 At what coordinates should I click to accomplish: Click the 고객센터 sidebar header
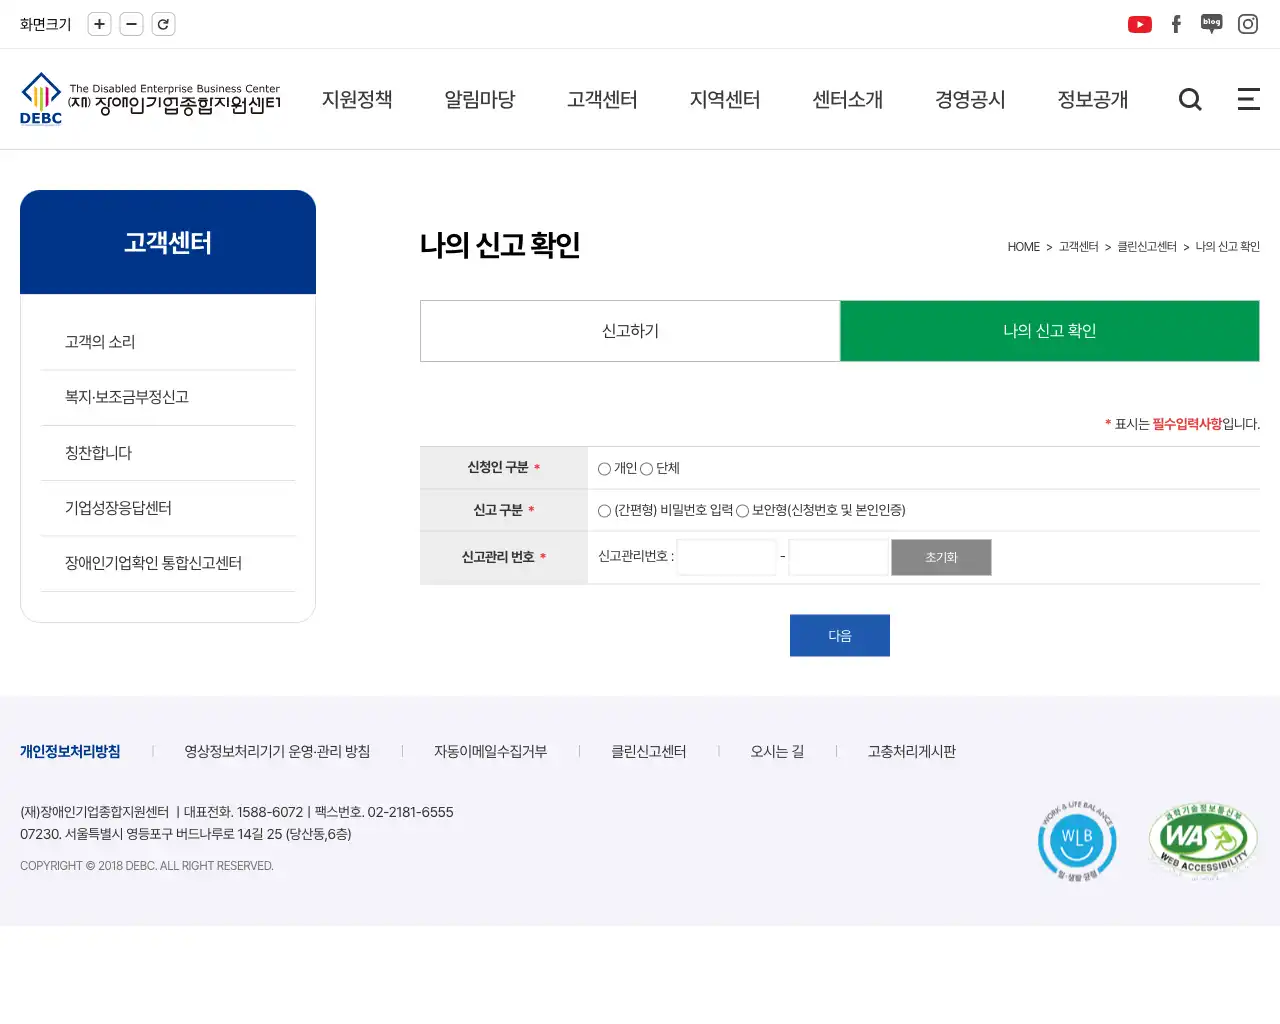click(x=168, y=242)
